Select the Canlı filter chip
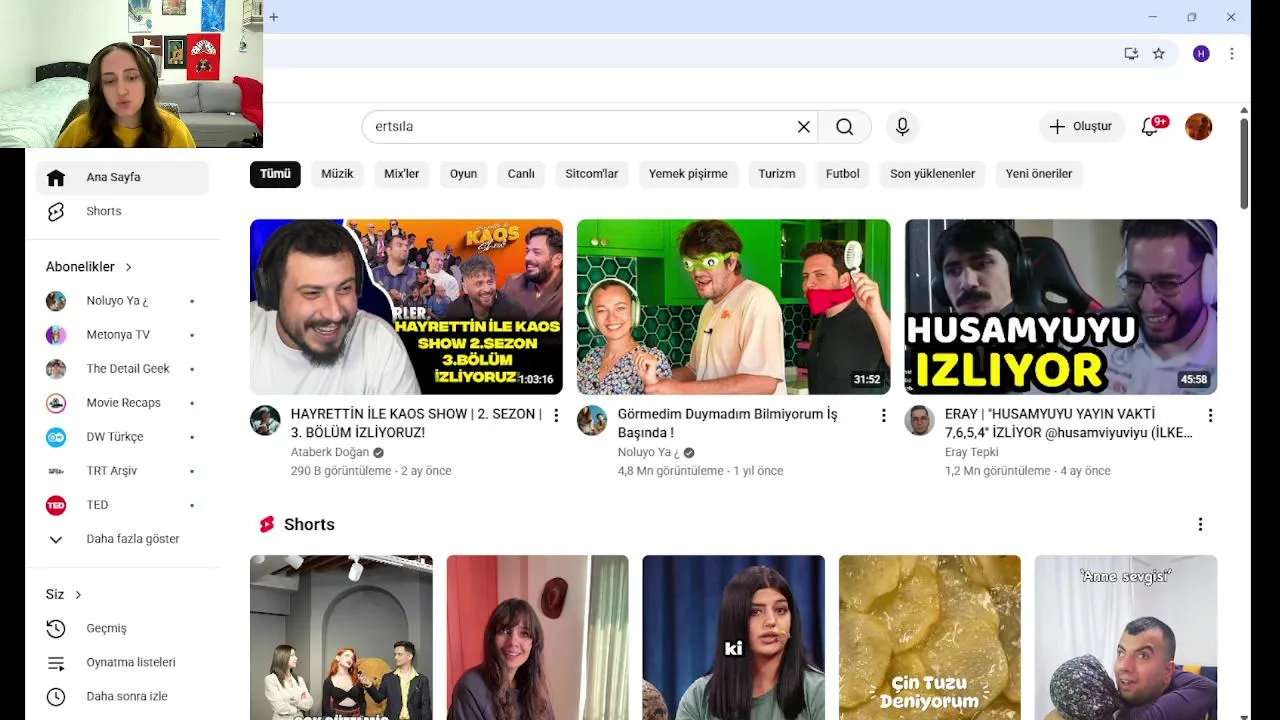Image resolution: width=1280 pixels, height=720 pixels. (521, 174)
